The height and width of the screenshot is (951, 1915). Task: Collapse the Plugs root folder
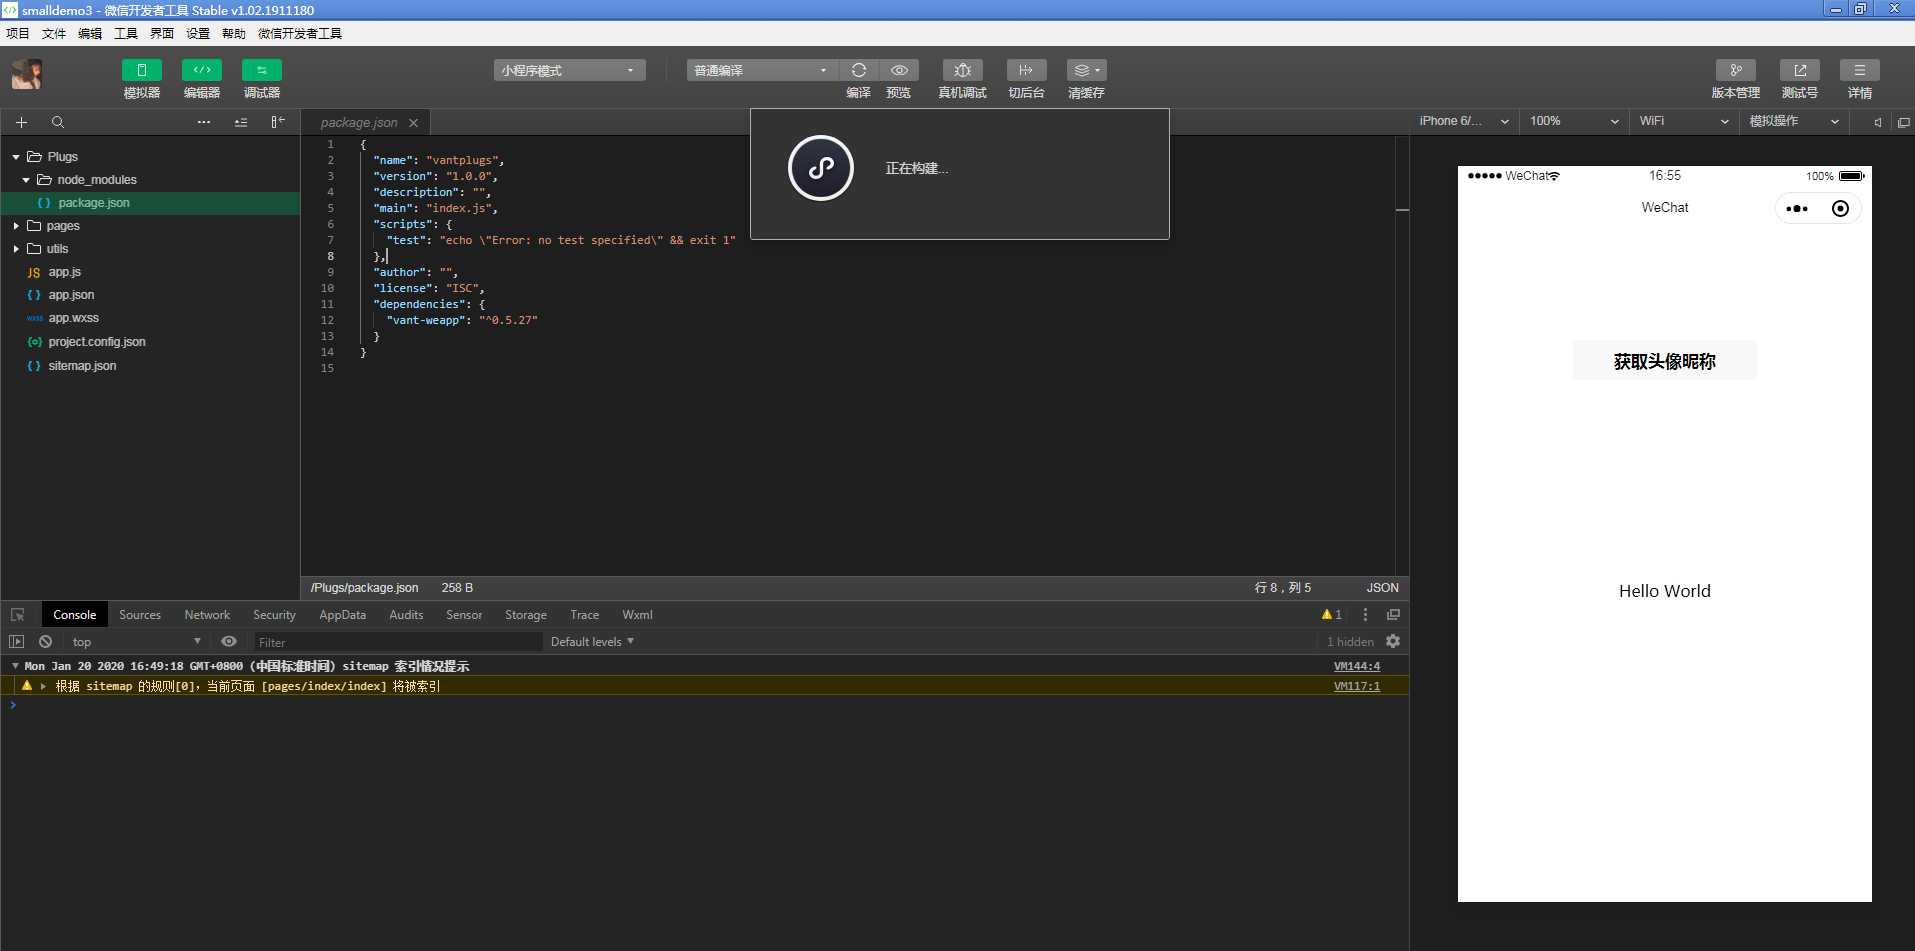pyautogui.click(x=16, y=157)
